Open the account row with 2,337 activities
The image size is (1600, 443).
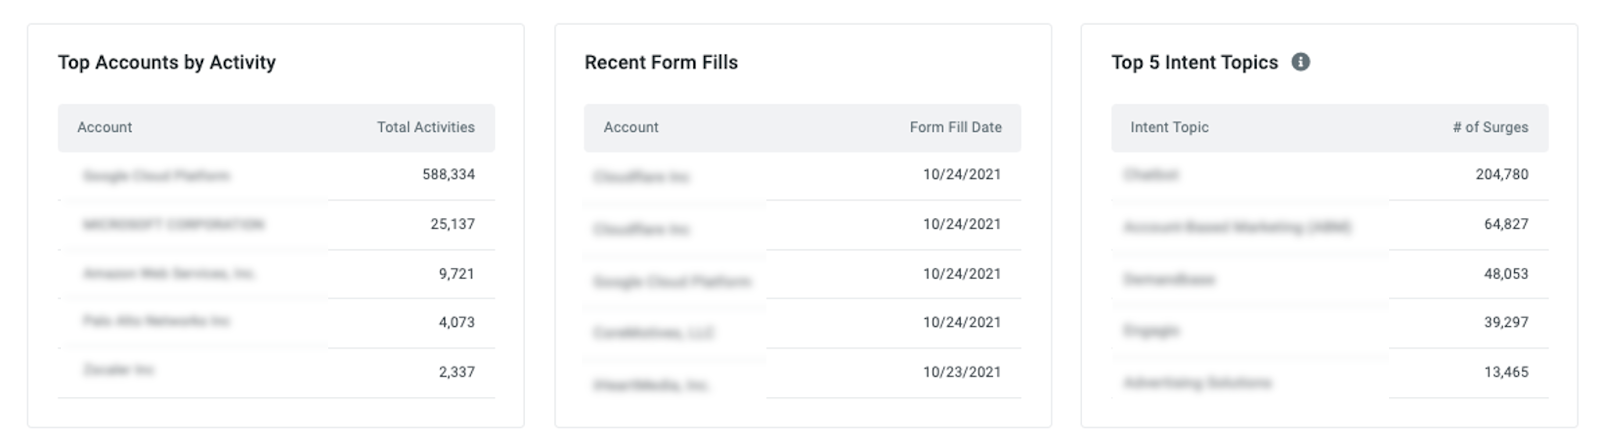(x=276, y=372)
